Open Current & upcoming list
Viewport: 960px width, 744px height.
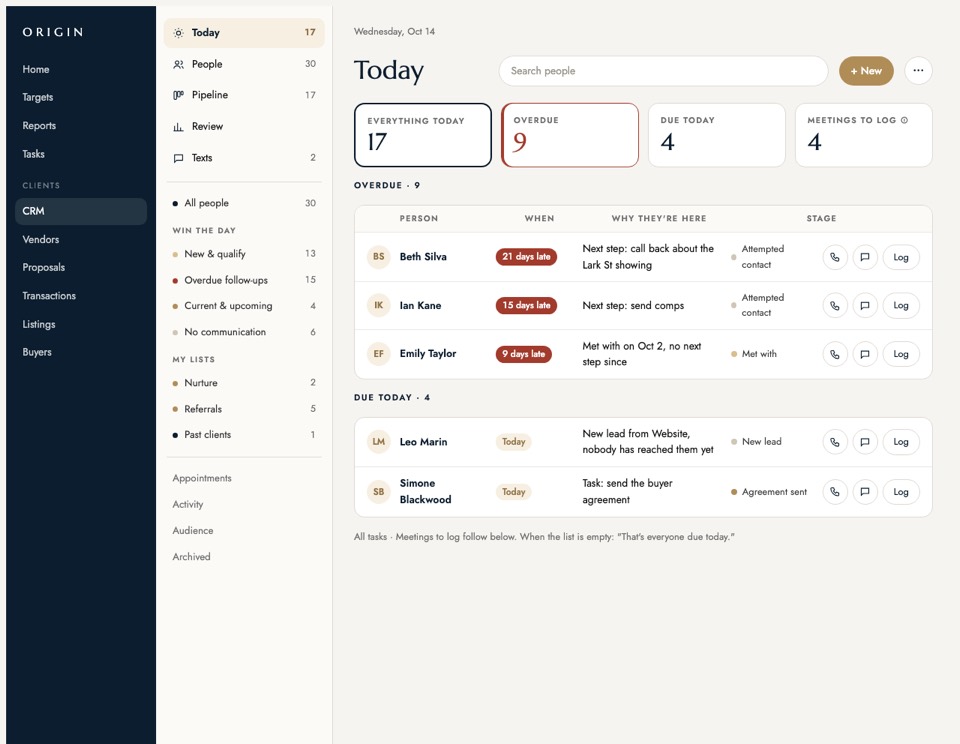coord(244,306)
